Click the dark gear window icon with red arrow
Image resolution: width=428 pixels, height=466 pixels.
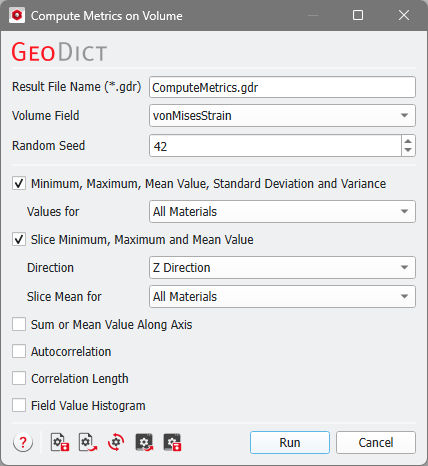pyautogui.click(x=144, y=442)
